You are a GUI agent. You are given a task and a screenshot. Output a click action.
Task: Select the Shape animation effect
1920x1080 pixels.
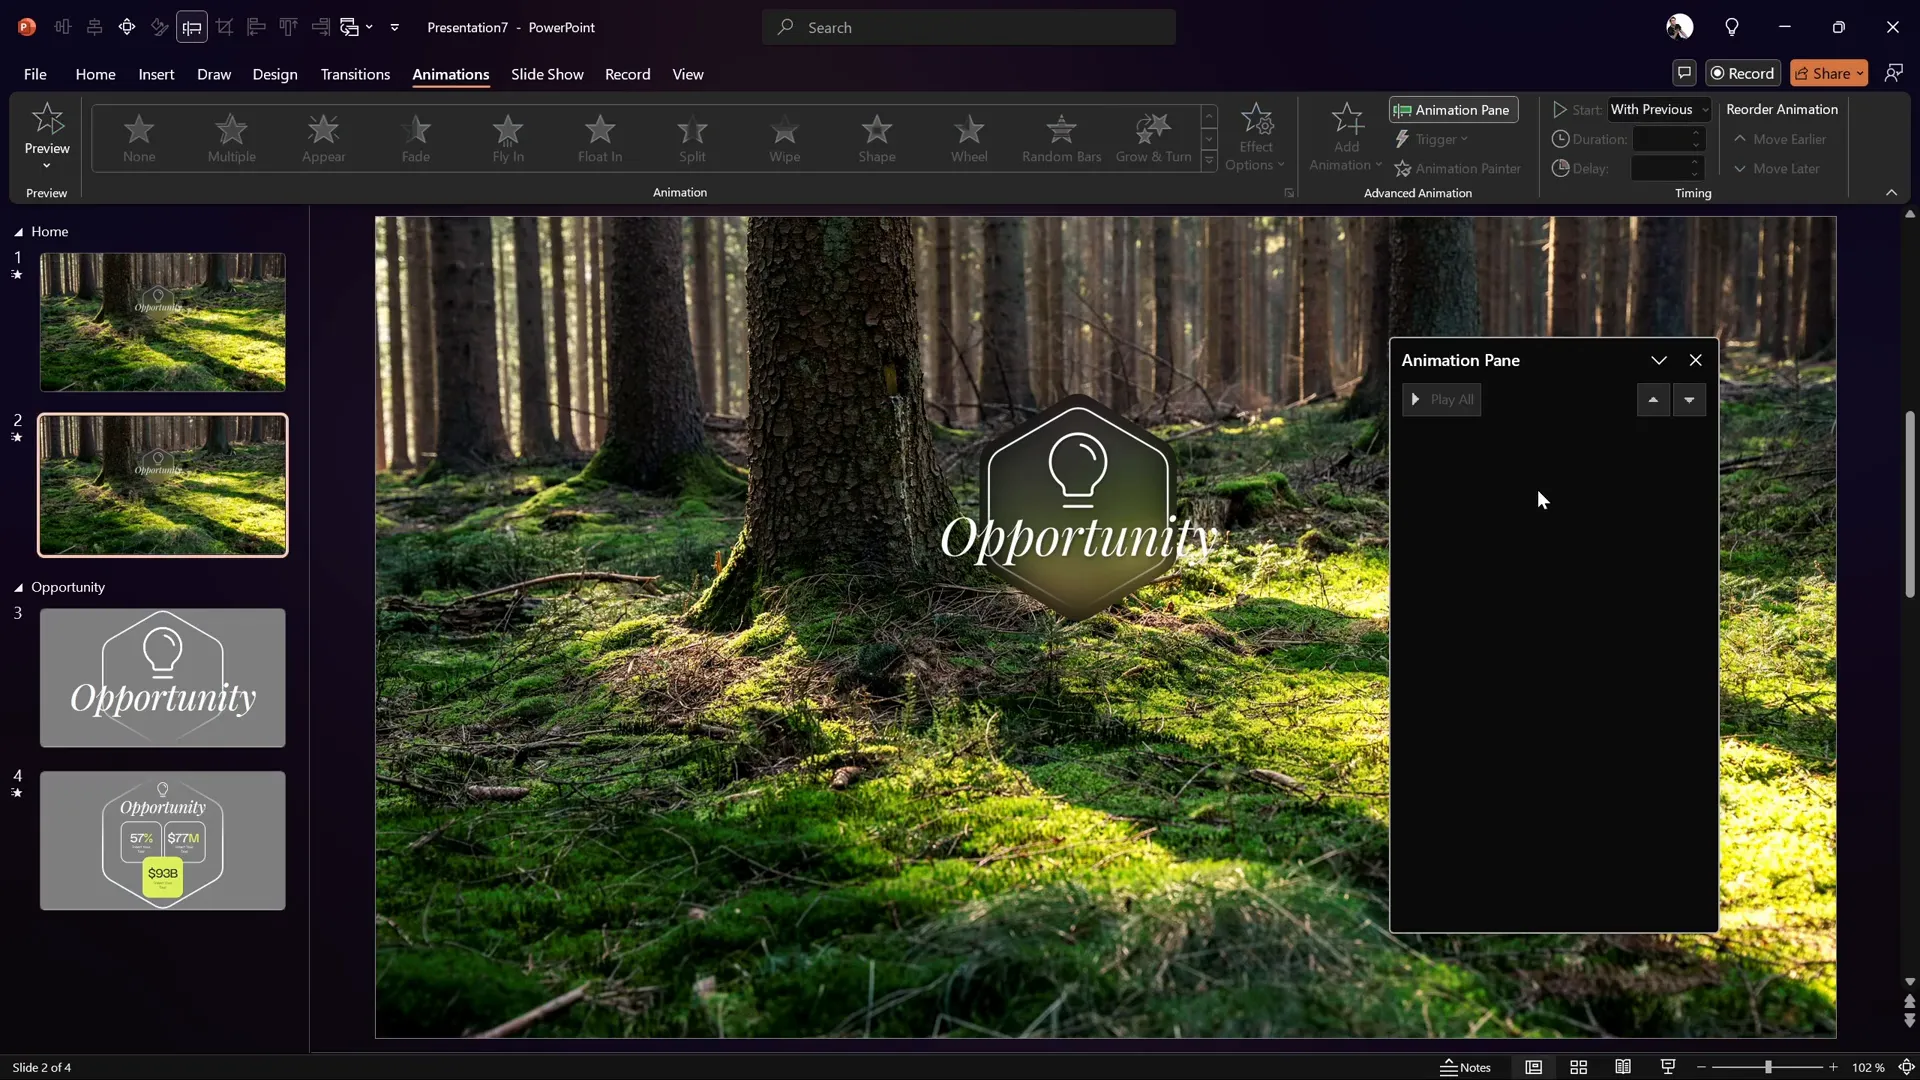click(877, 138)
